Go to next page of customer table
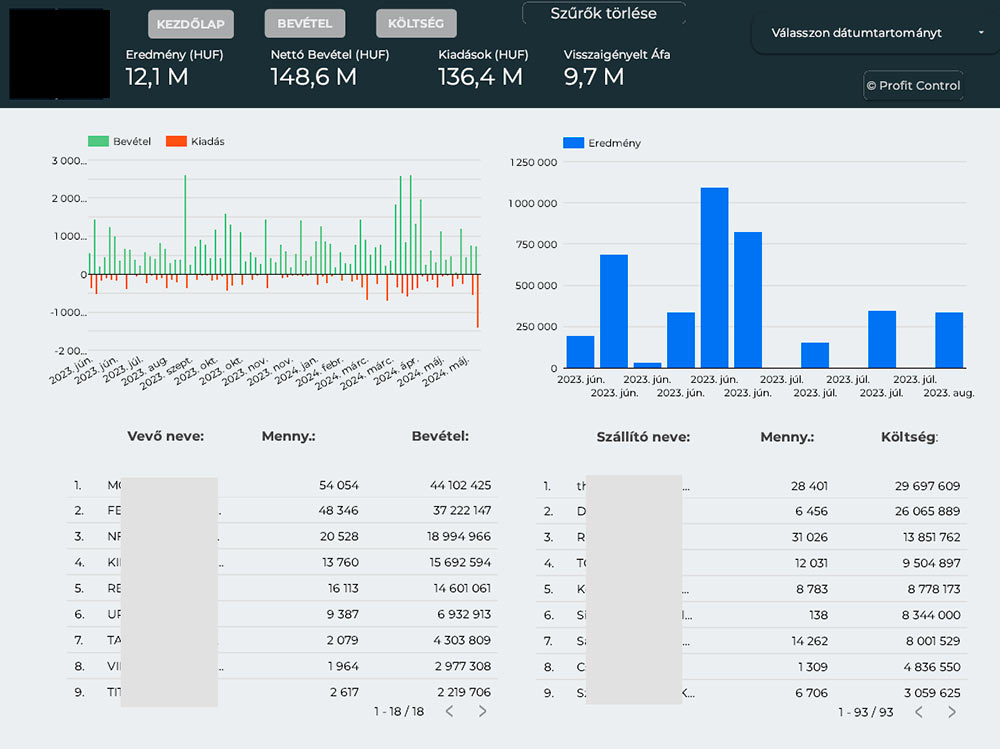 [x=482, y=711]
